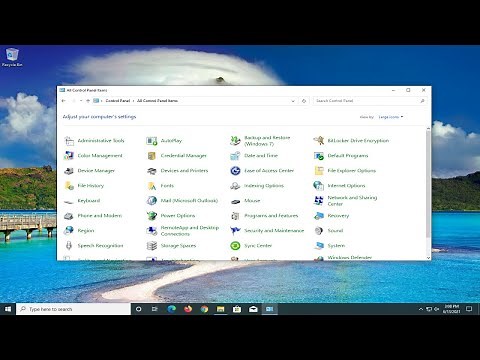This screenshot has width=480, height=360.
Task: Open the BitLocker Drive Encryption icon
Action: (x=319, y=141)
